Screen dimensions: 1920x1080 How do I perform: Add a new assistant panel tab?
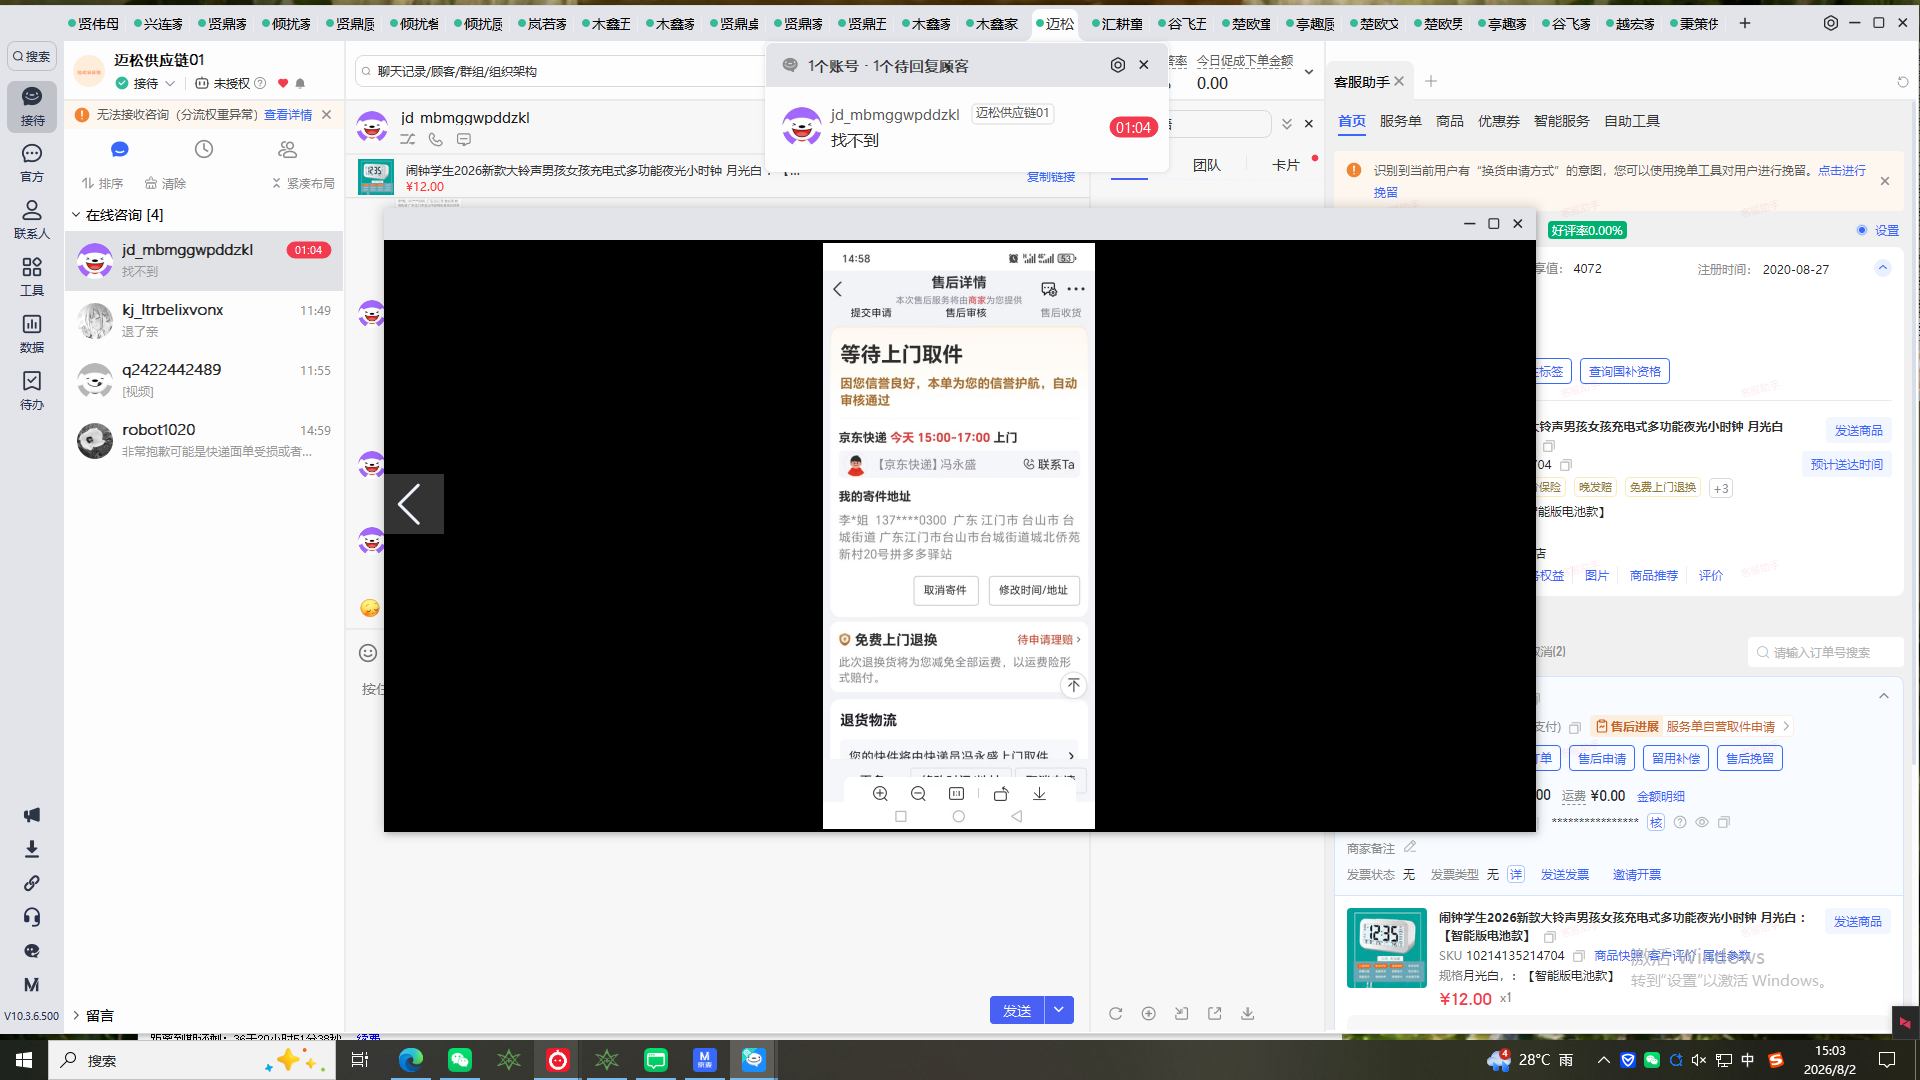[1431, 81]
